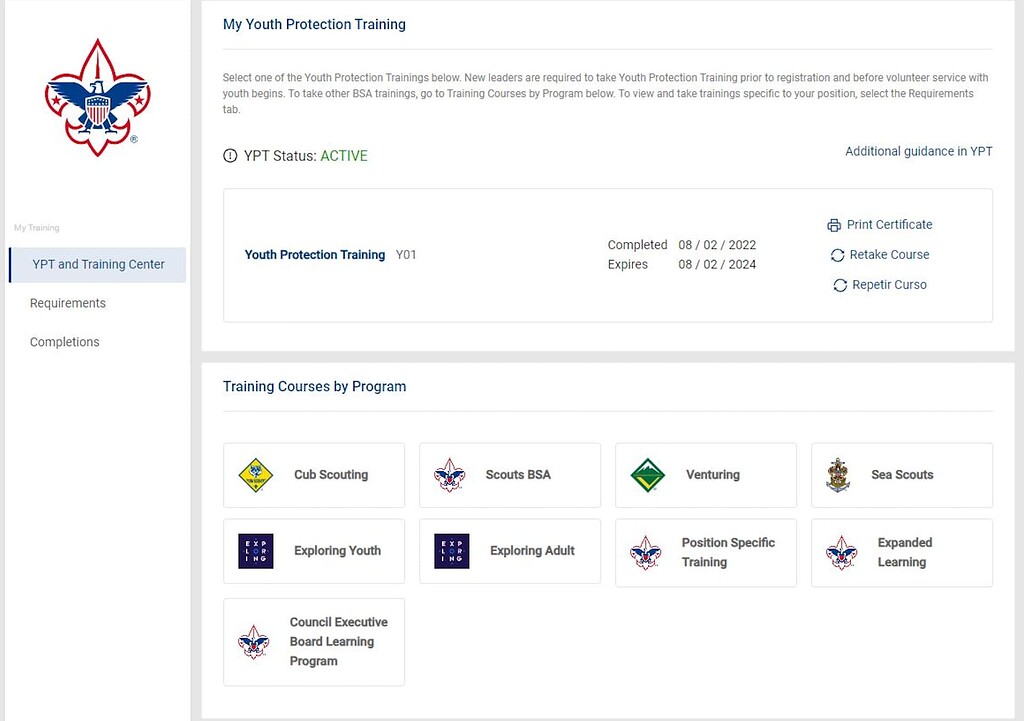Click the Exploring Adult square logo icon
This screenshot has width=1024, height=721.
click(450, 550)
